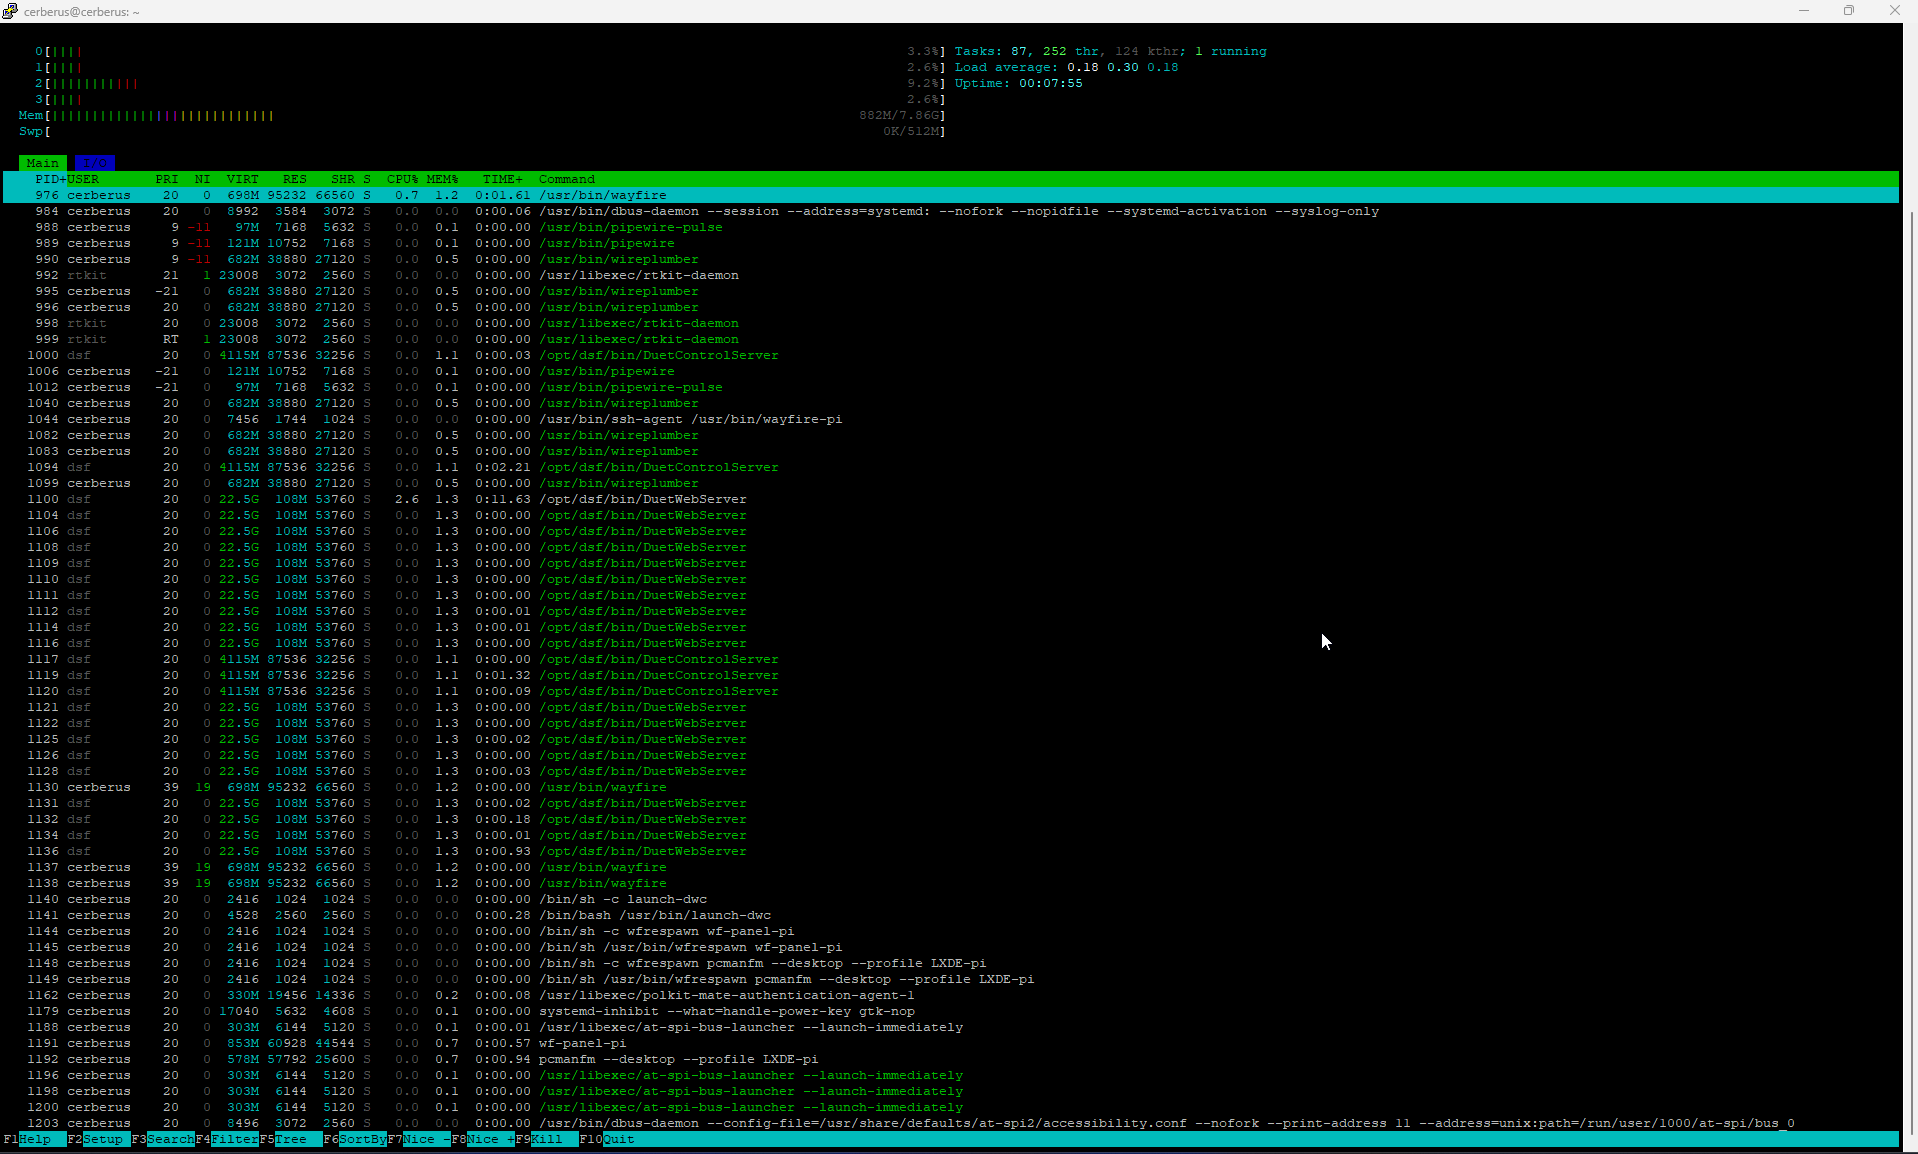
Task: Click the Uptime 00:07:55 readout
Action: click(1018, 83)
